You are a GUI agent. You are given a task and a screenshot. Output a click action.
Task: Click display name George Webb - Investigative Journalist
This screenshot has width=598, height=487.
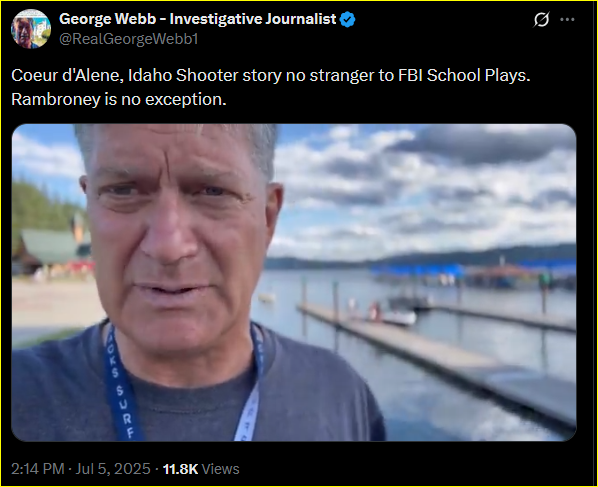click(198, 19)
